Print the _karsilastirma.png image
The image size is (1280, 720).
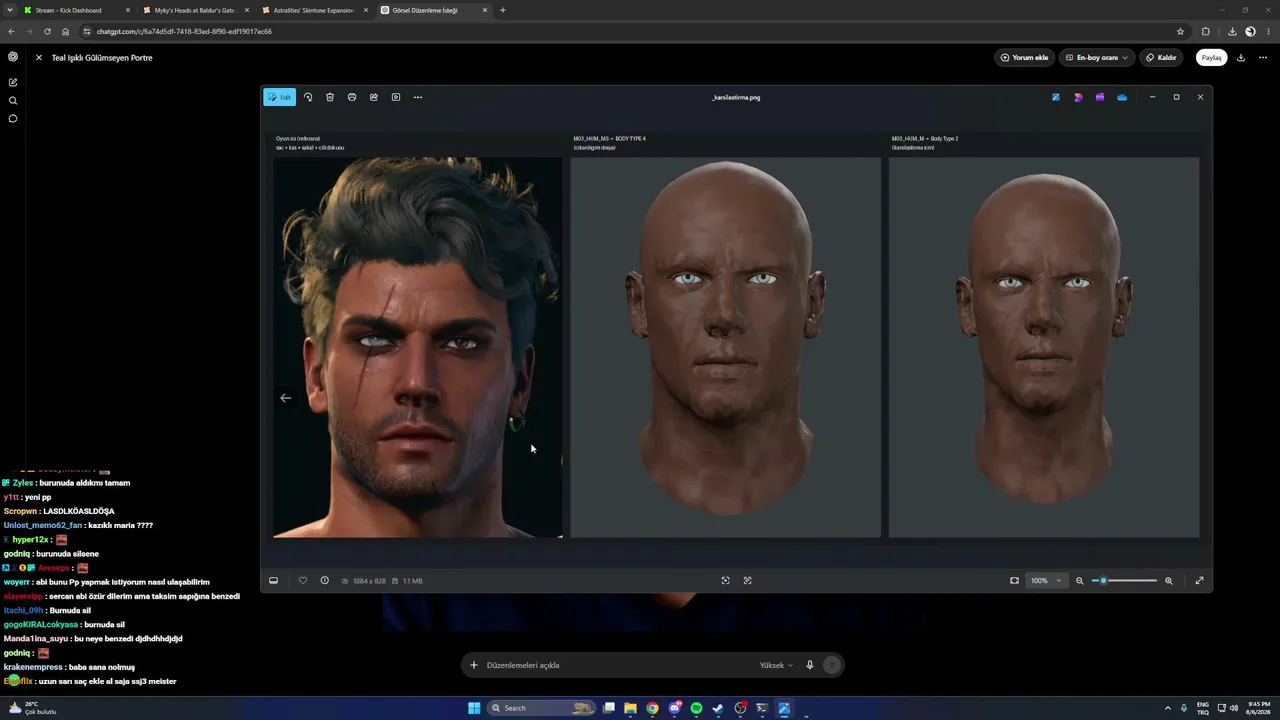coord(352,97)
